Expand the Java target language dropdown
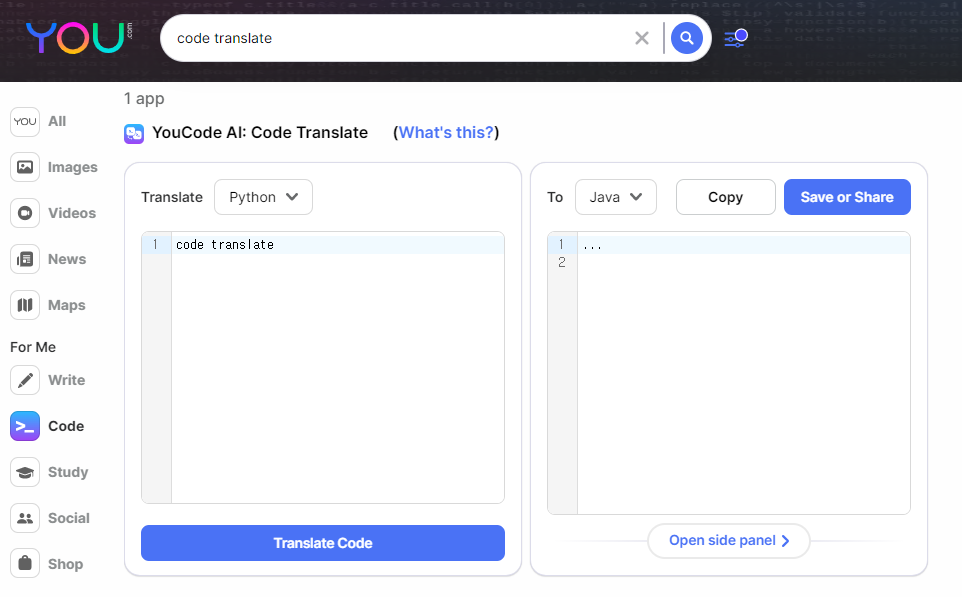 [615, 197]
